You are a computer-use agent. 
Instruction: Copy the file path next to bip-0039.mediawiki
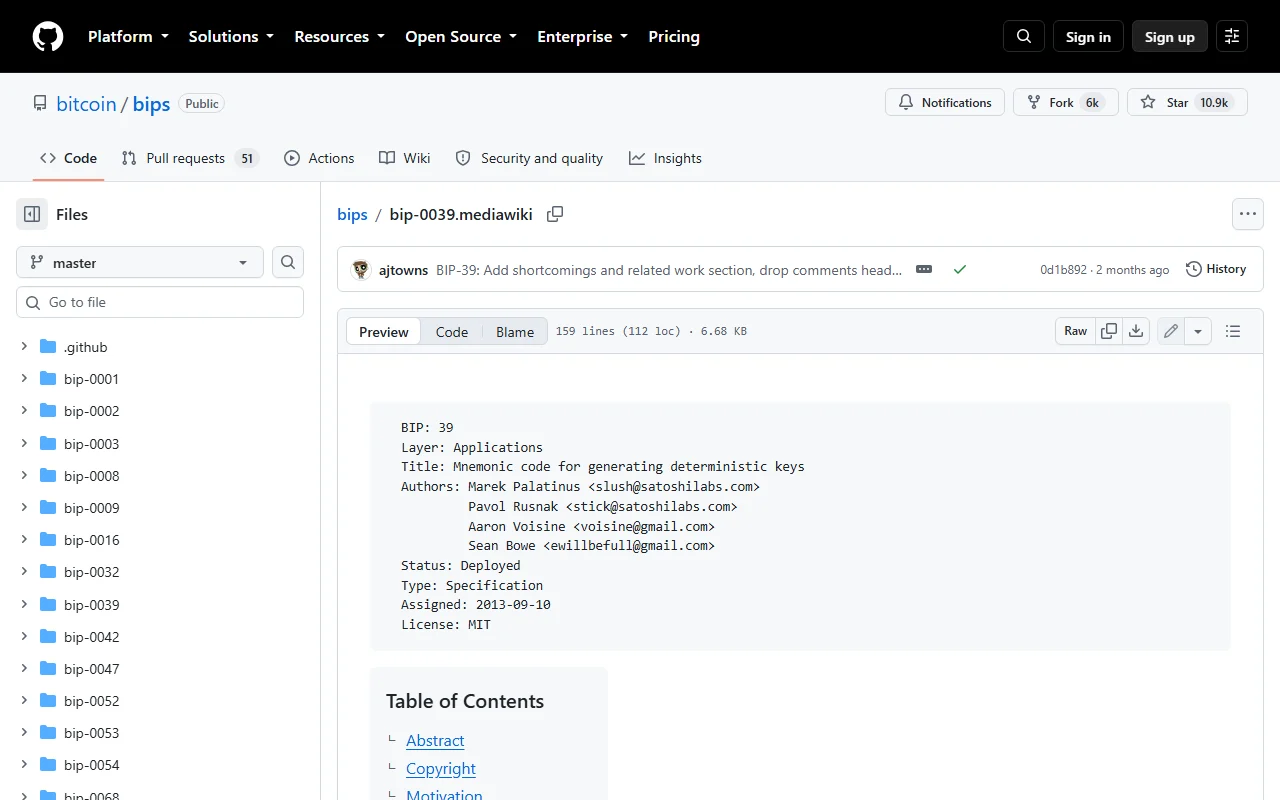click(x=555, y=214)
